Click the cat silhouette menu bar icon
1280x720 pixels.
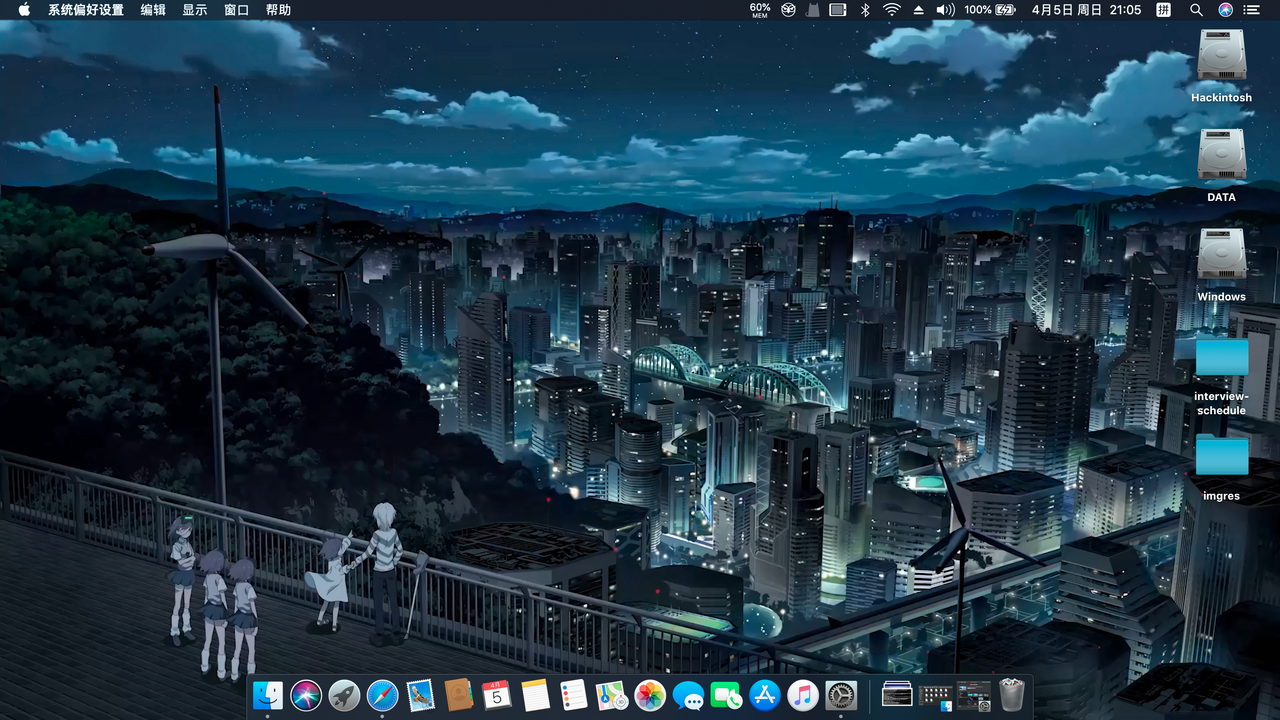pyautogui.click(x=813, y=10)
